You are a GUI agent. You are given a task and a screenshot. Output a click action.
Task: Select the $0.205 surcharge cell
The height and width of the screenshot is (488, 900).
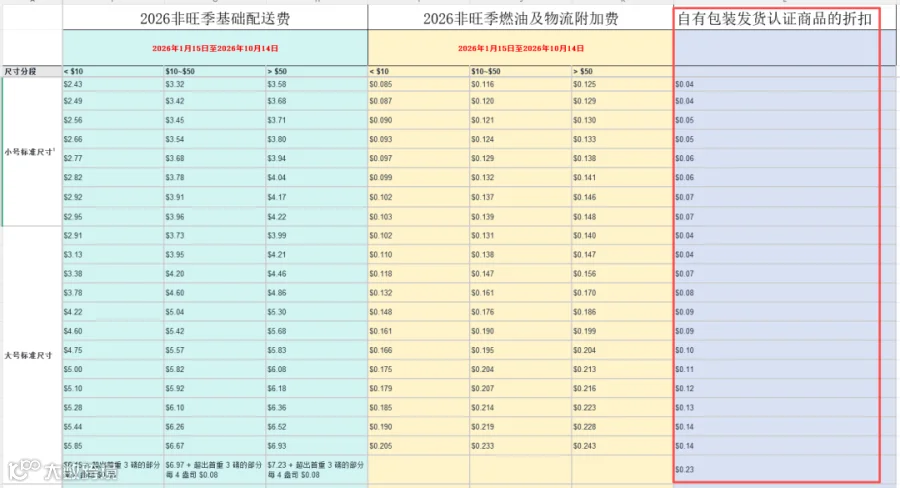pos(418,446)
